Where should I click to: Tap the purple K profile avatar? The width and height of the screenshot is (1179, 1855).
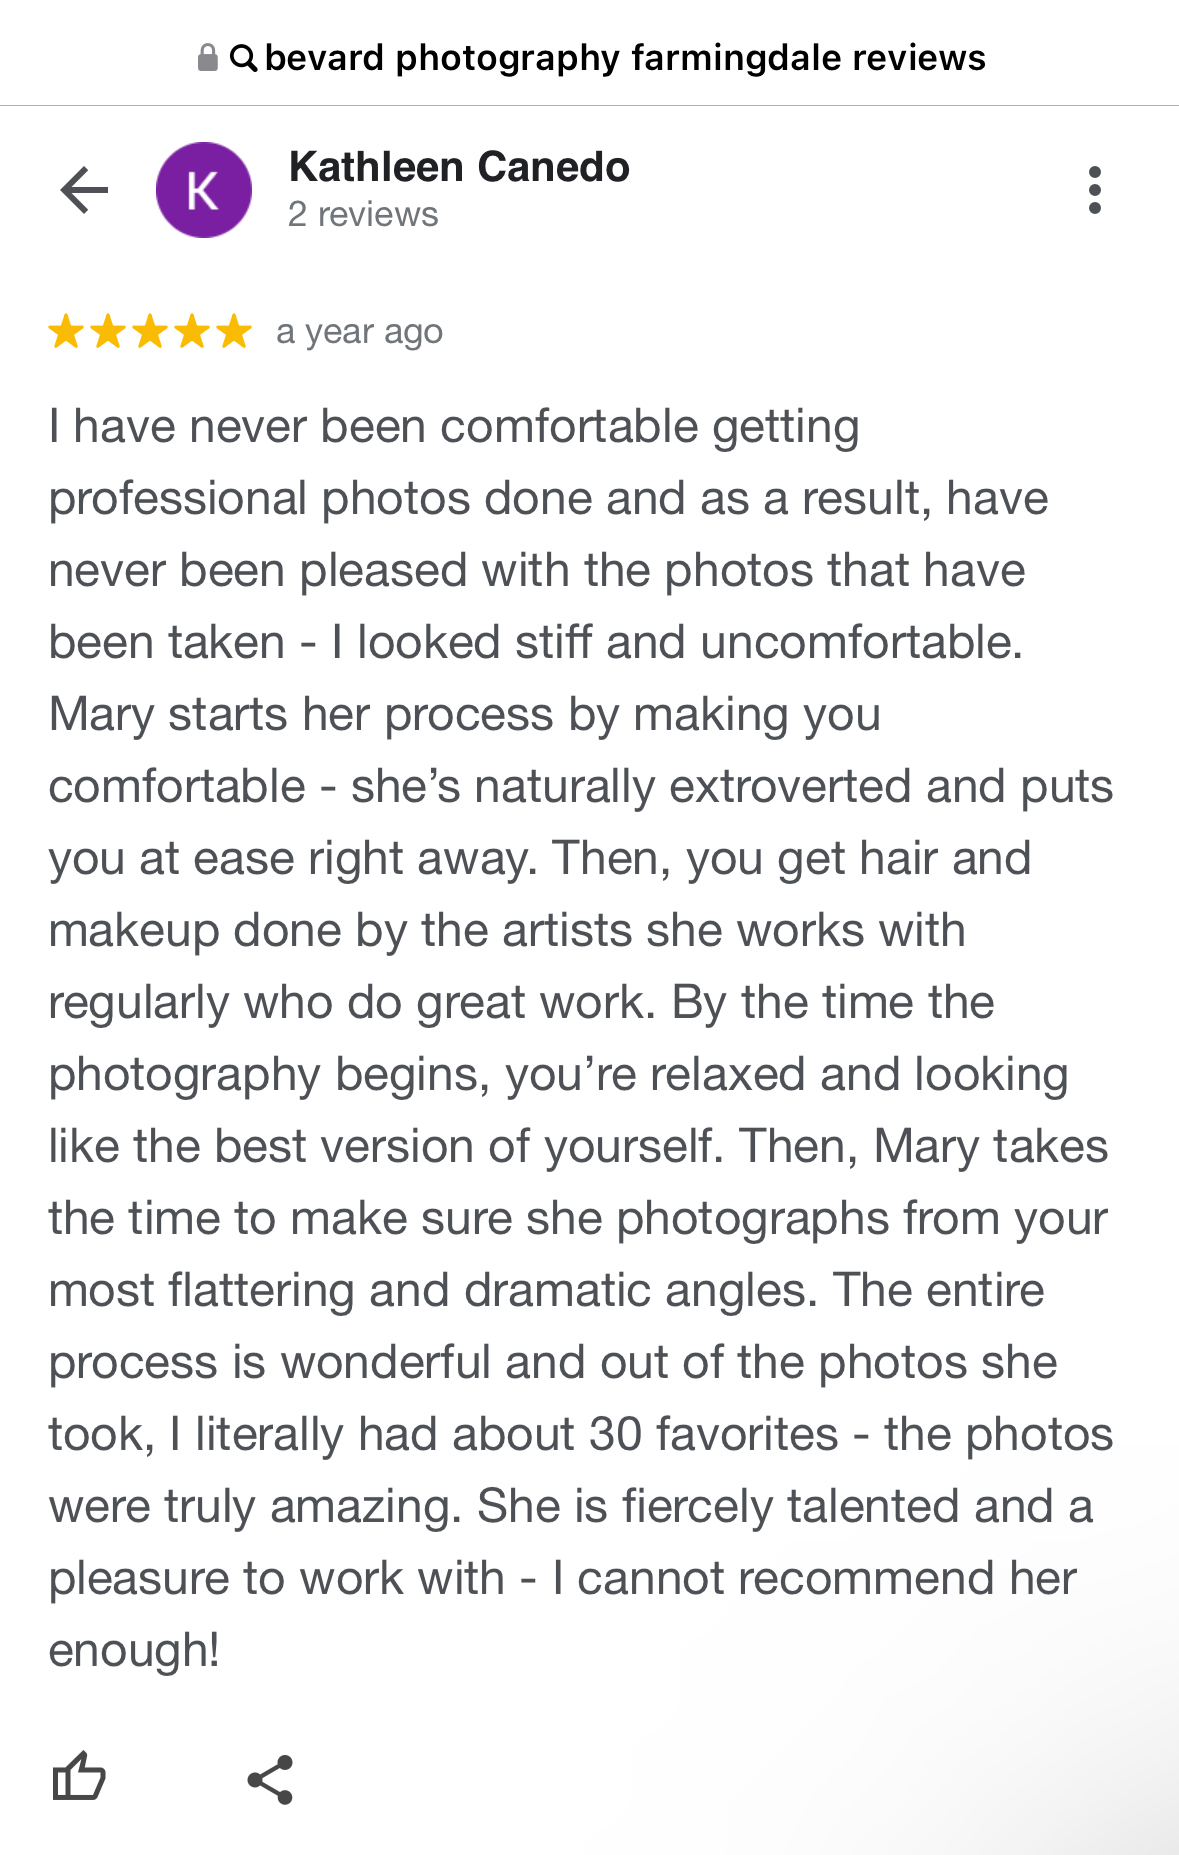204,190
